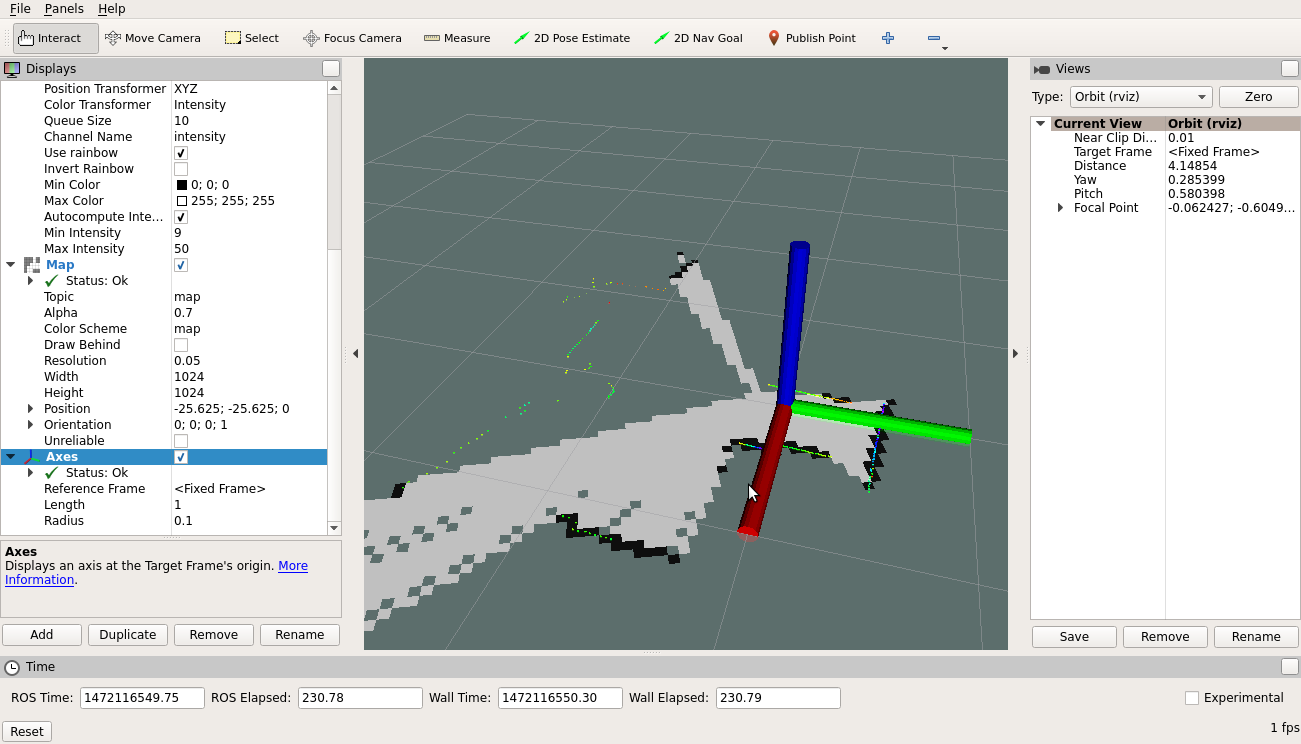
Task: Select the 2D Pose Estimate tool
Action: pyautogui.click(x=572, y=38)
